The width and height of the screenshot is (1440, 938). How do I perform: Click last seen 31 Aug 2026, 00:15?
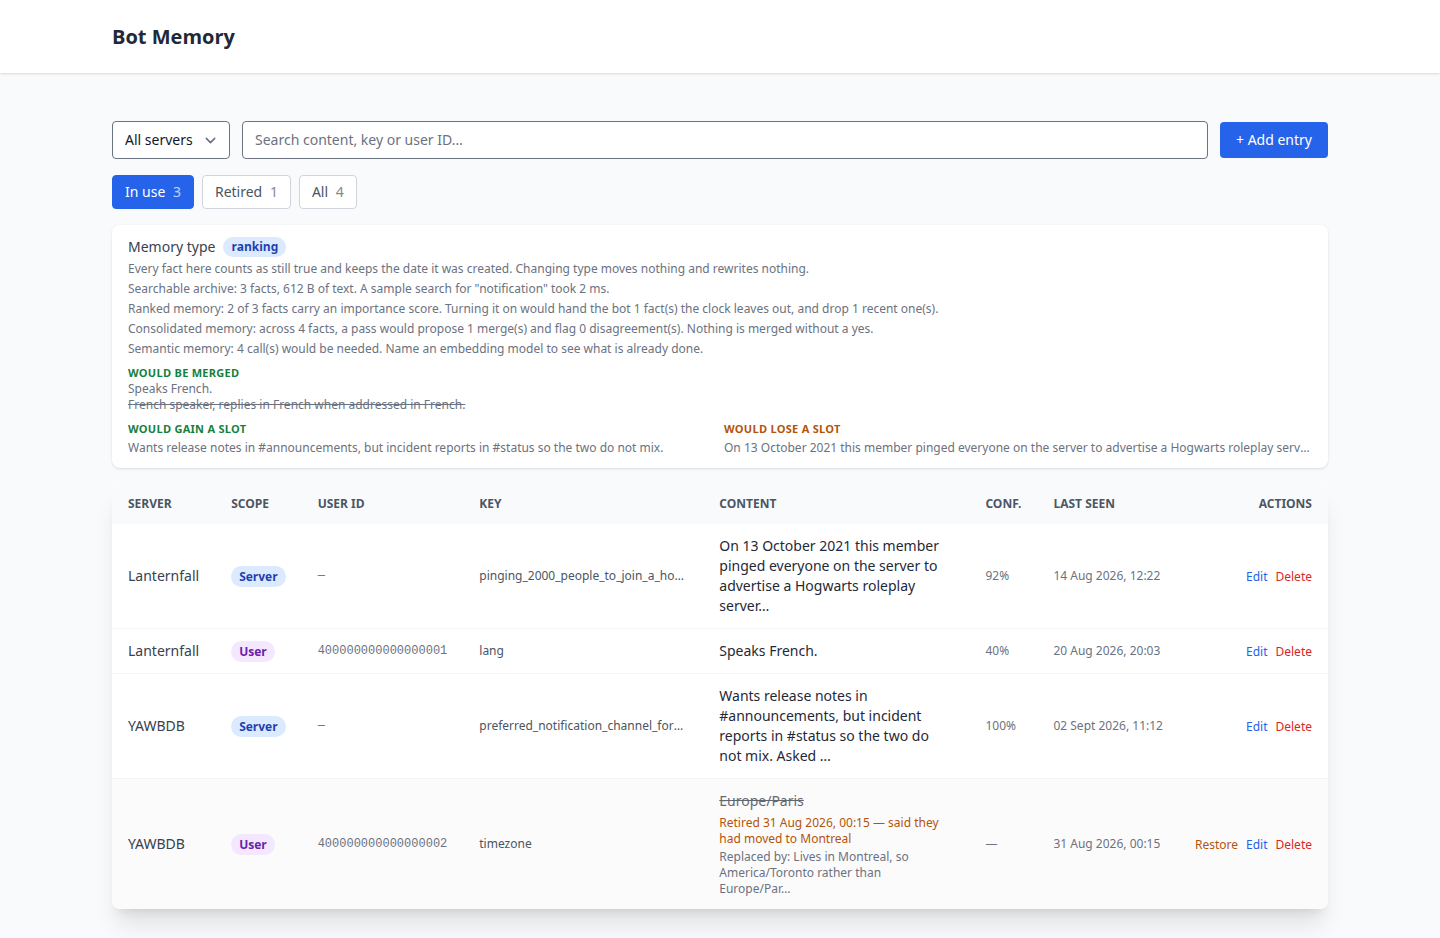click(x=1107, y=844)
